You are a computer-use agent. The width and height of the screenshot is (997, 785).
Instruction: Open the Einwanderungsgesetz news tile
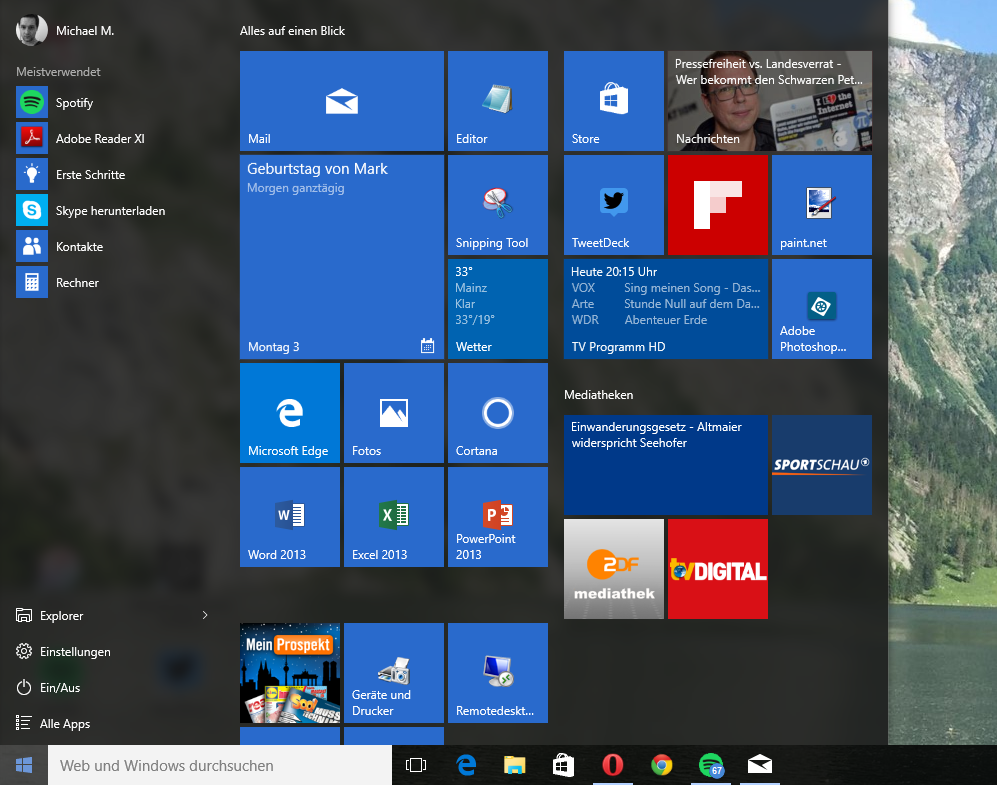(666, 465)
